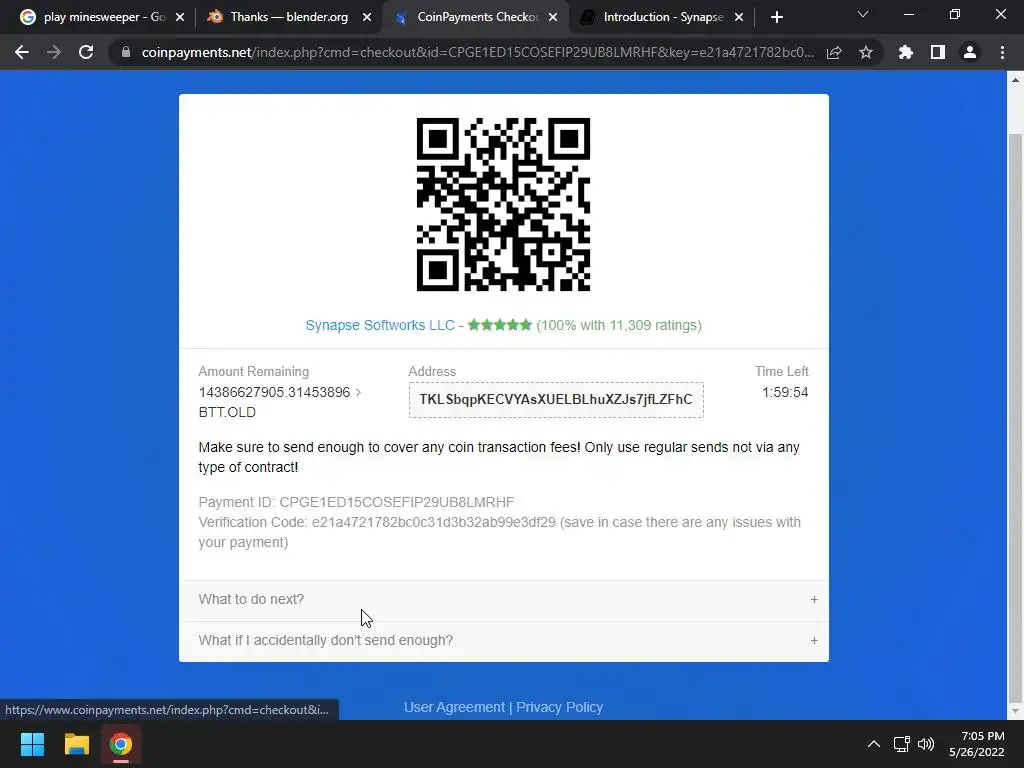Click the Payment ID line
This screenshot has width=1024, height=768.
356,502
